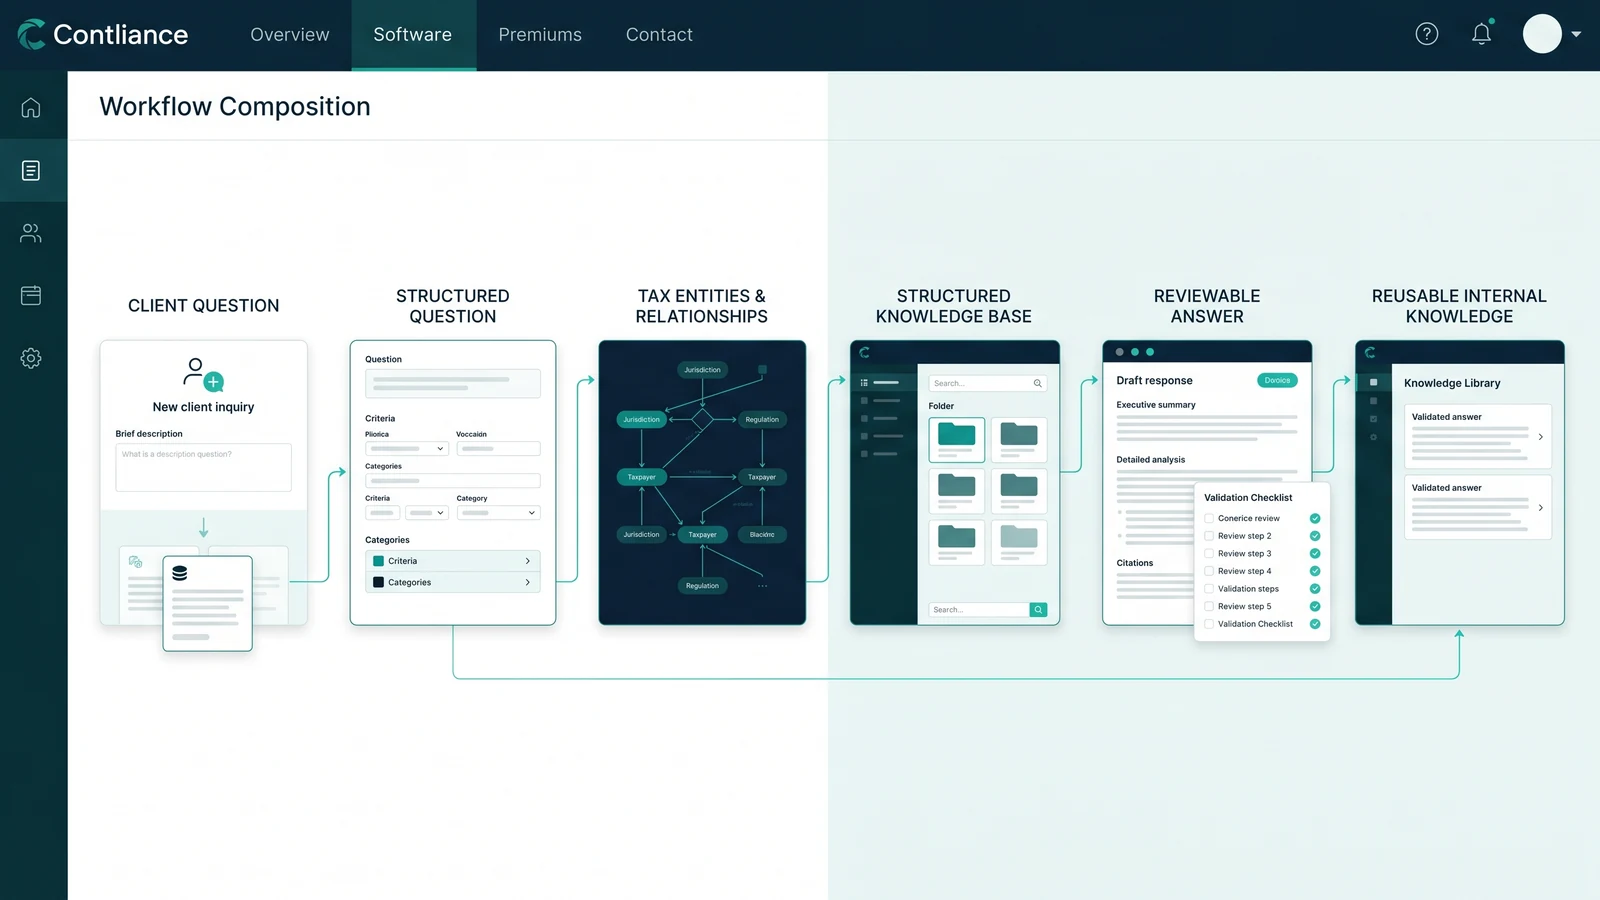Viewport: 1600px width, 900px height.
Task: Click the 'Executive summary' heading
Action: (x=1156, y=405)
